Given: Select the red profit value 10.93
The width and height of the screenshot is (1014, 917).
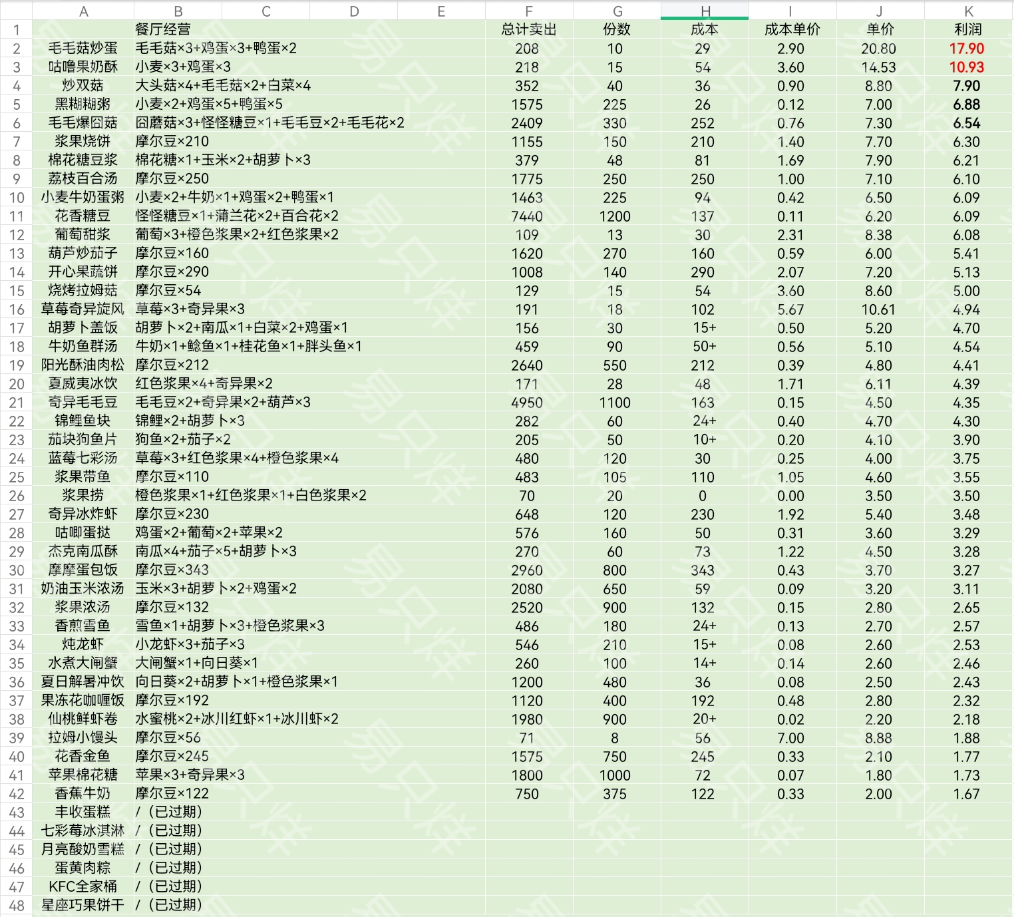Looking at the screenshot, I should 967,67.
